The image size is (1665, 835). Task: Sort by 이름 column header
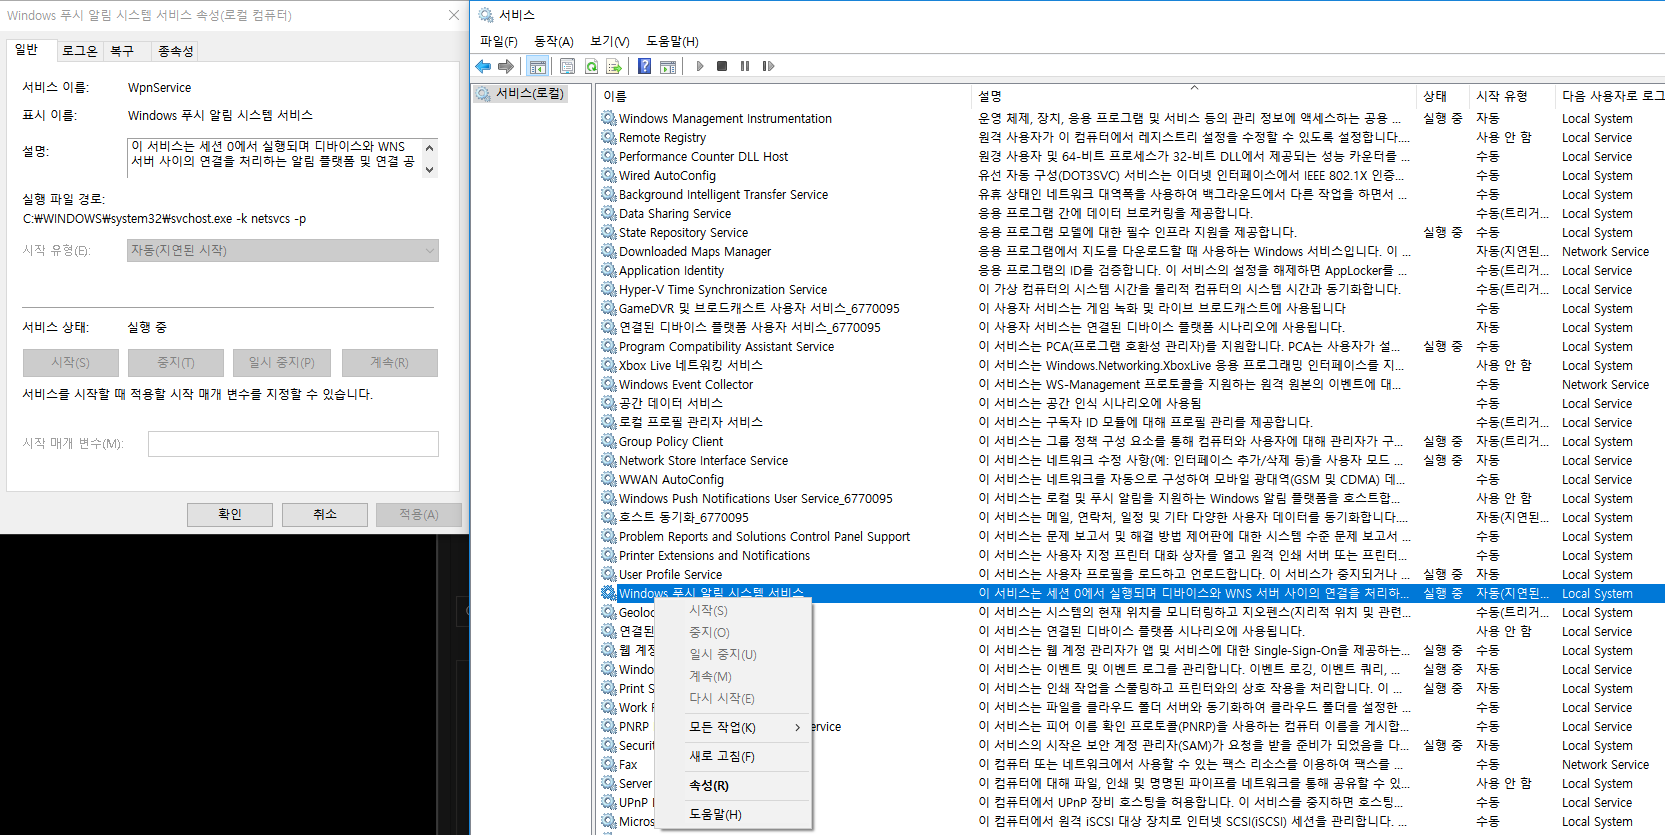tap(783, 96)
